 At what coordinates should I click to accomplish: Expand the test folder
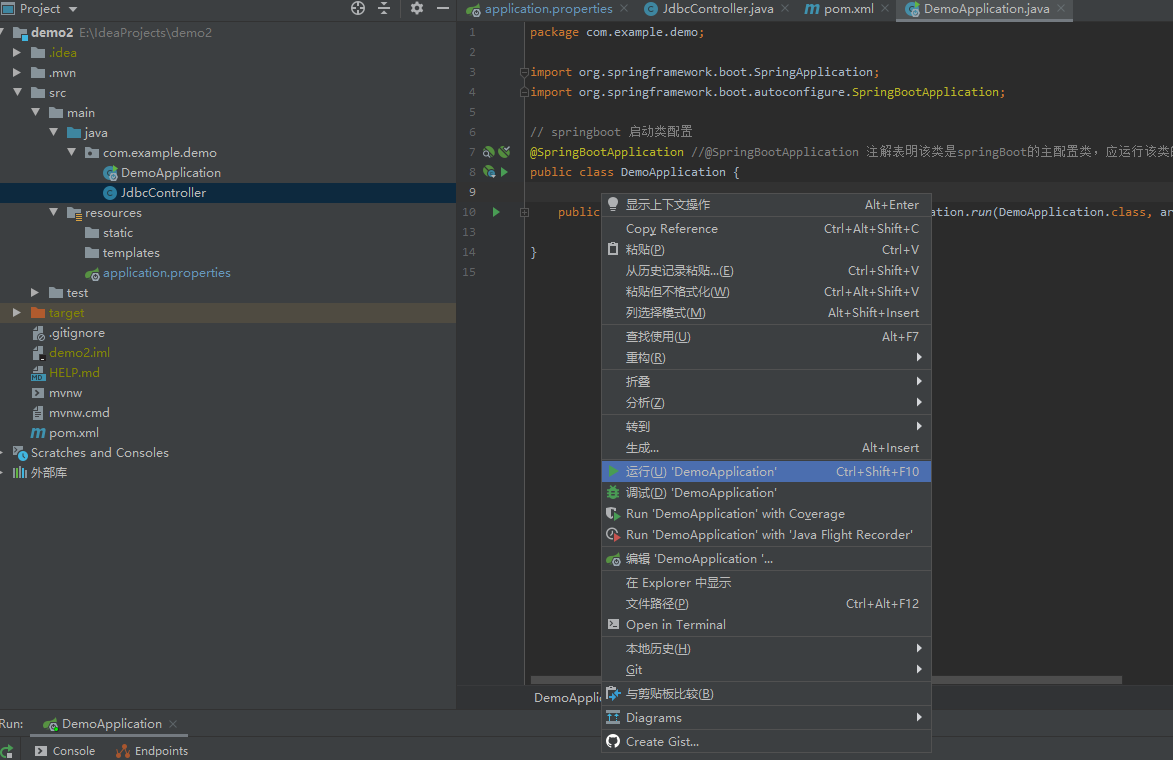pos(34,292)
